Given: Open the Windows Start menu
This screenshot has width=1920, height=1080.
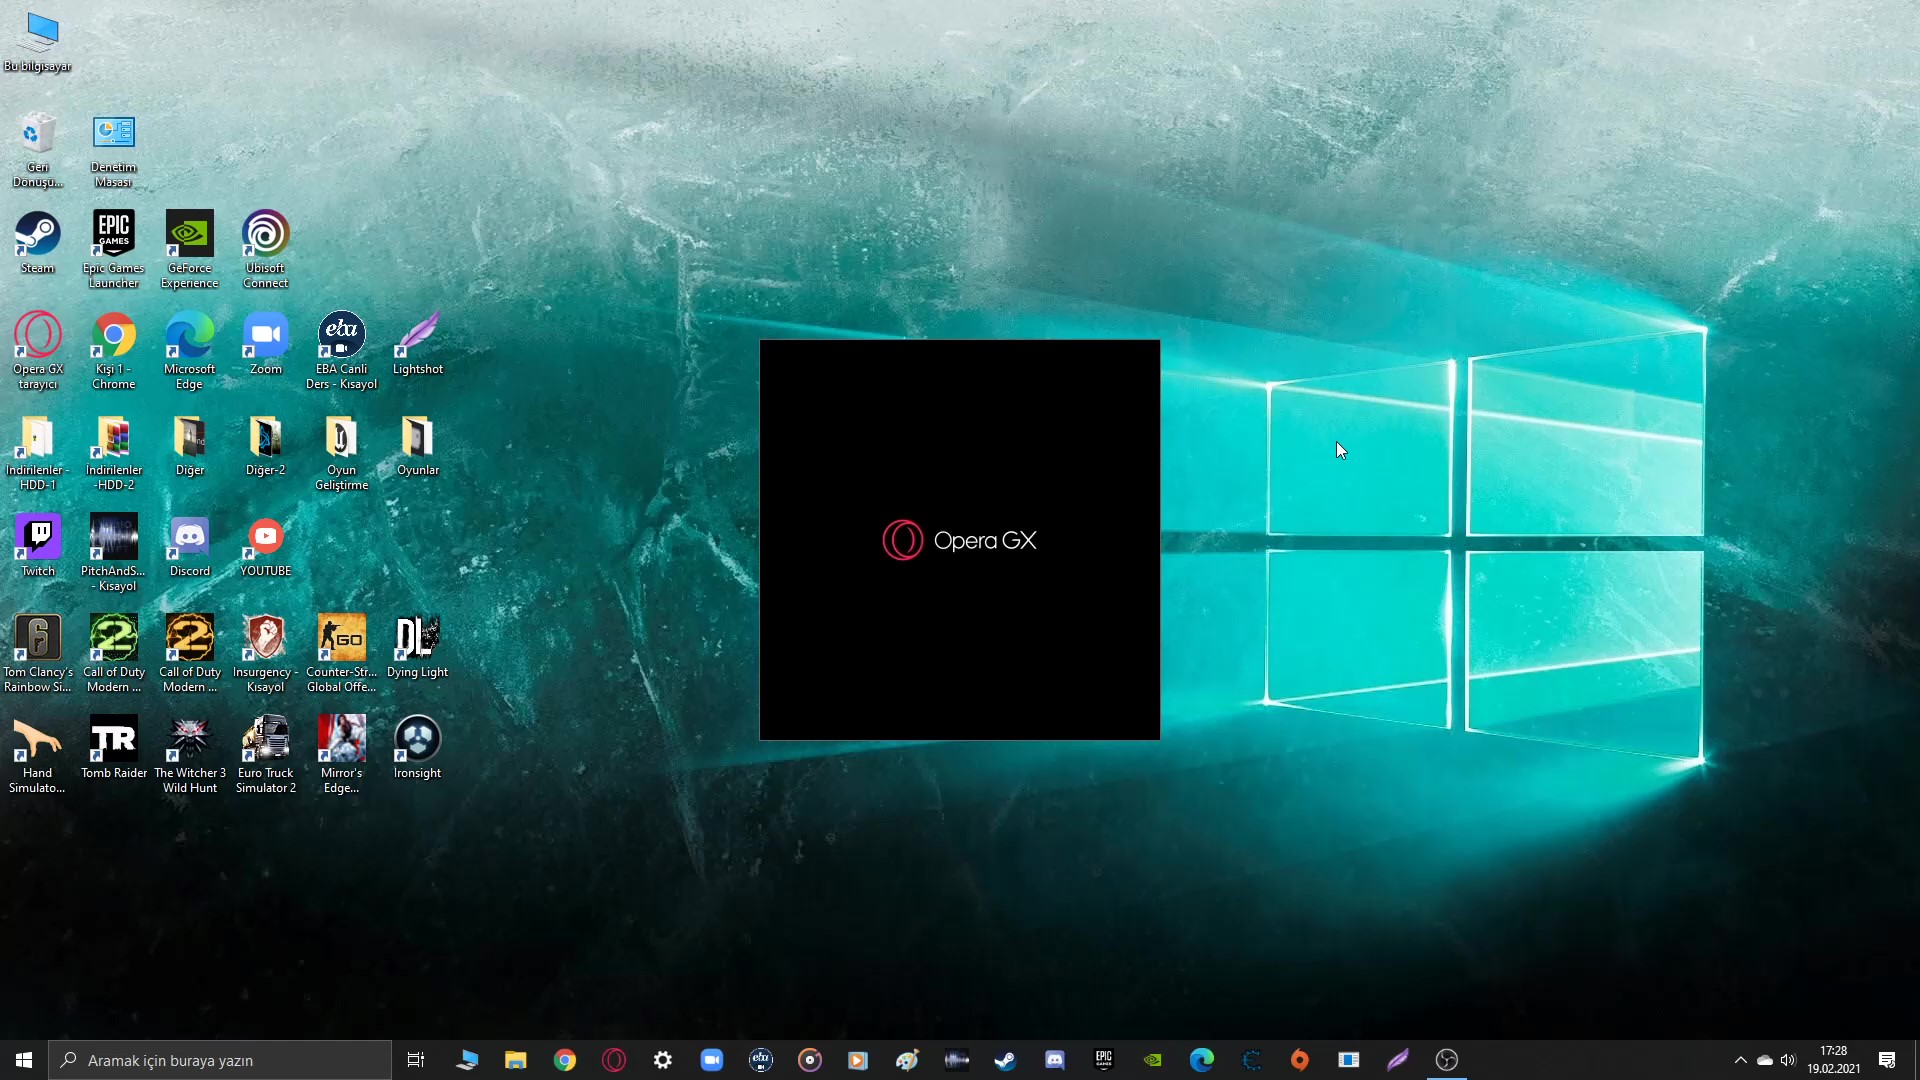Looking at the screenshot, I should point(24,1060).
